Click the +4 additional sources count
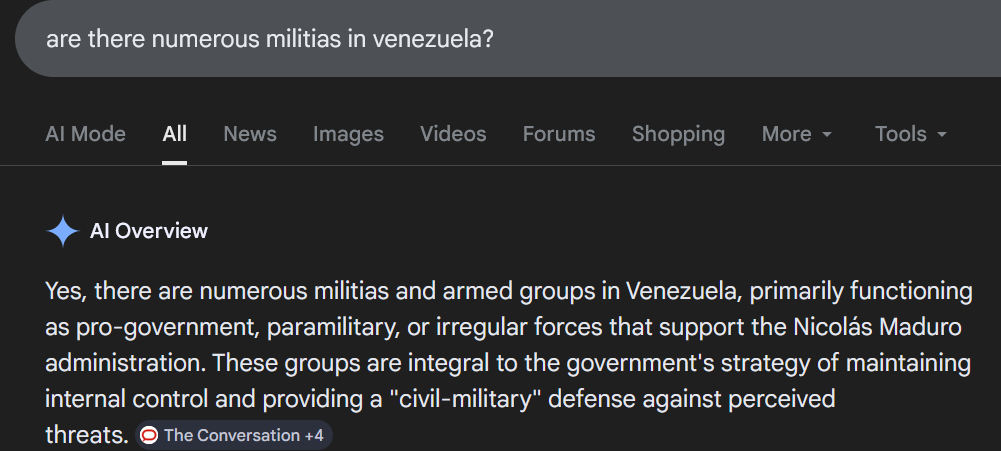 [313, 435]
